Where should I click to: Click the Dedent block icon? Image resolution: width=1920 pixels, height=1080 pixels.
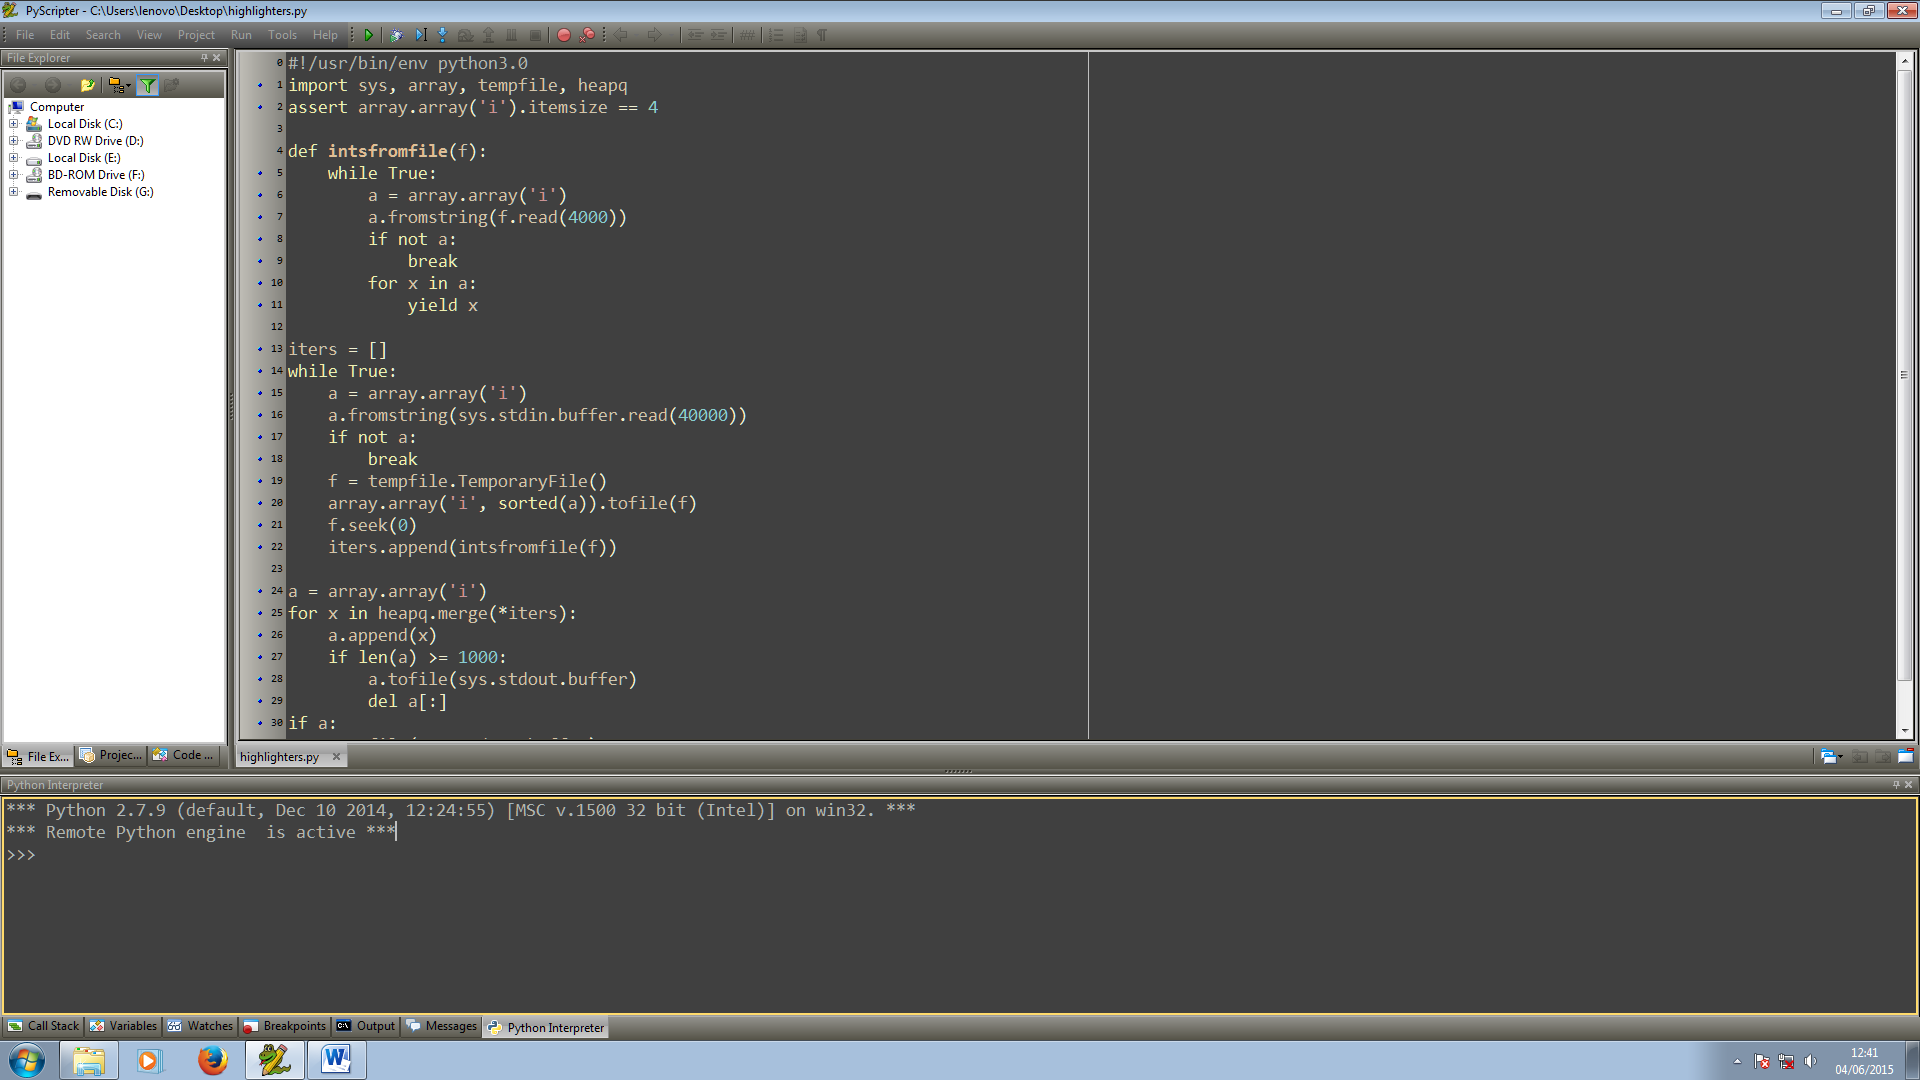click(x=695, y=35)
